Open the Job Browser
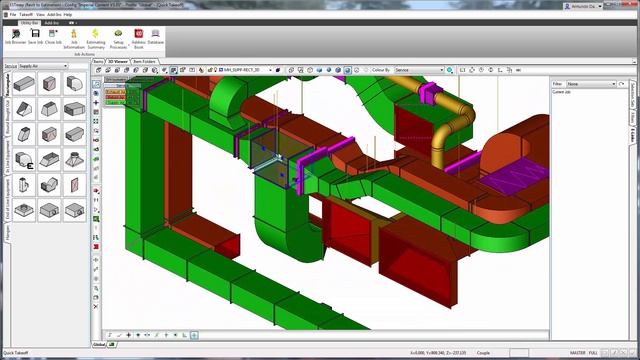This screenshot has height=360, width=640. click(x=16, y=37)
